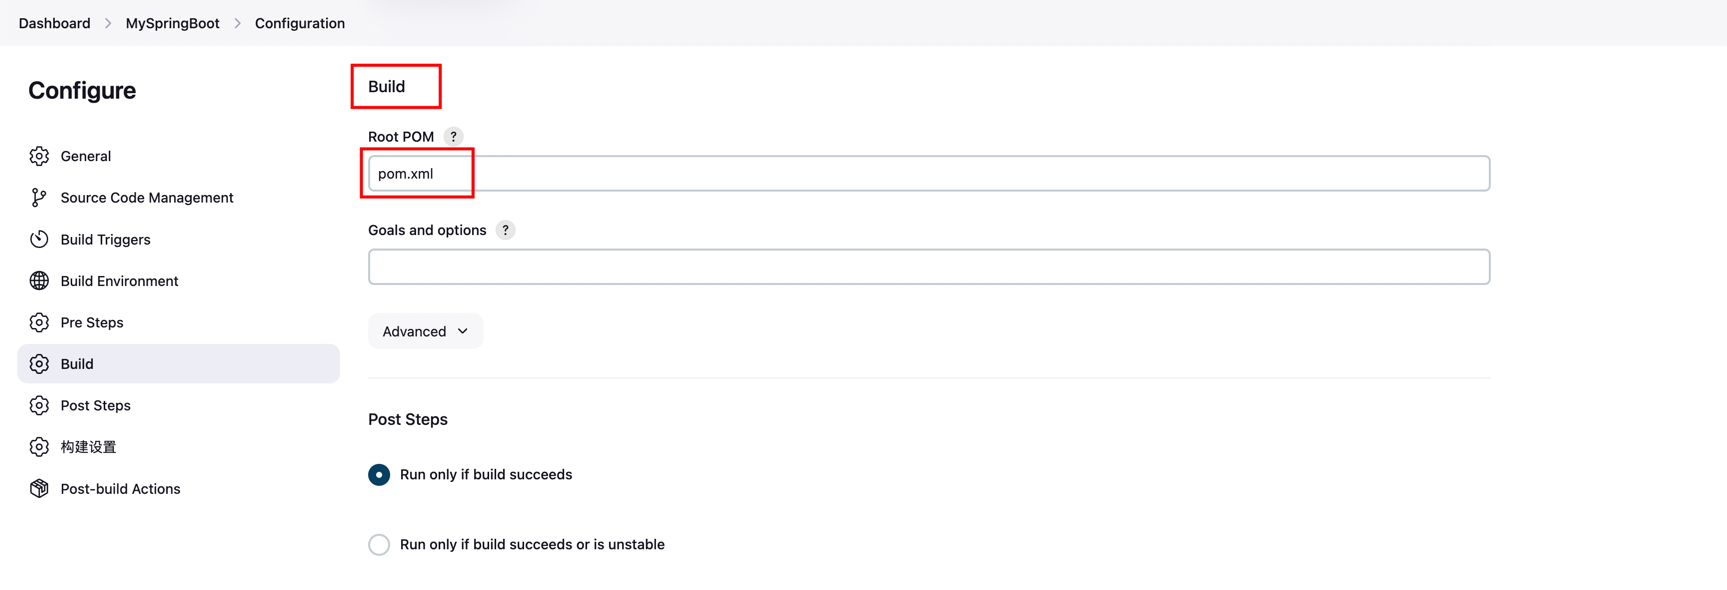Click the Build Triggers clock icon
The height and width of the screenshot is (590, 1727).
coord(39,239)
